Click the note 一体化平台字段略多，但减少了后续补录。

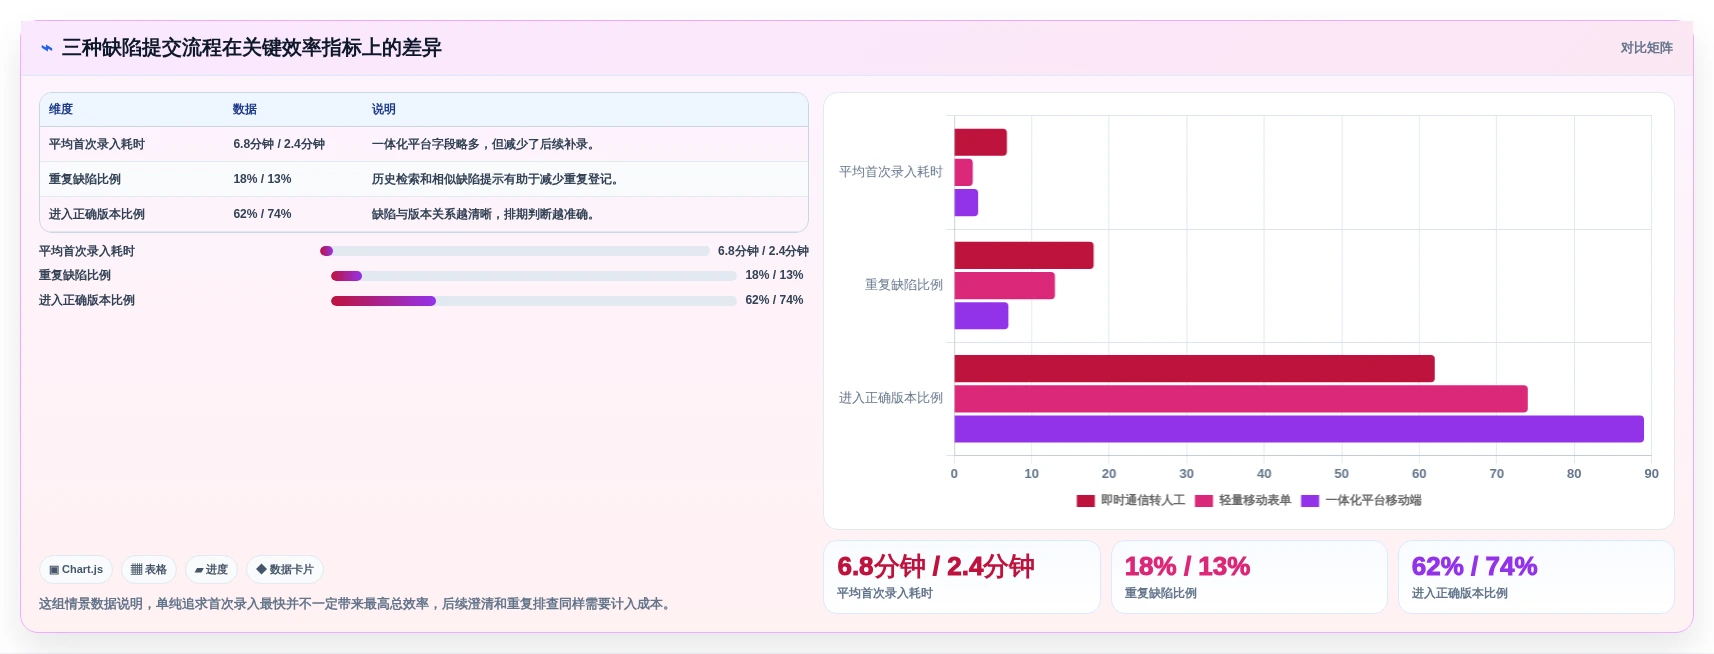click(486, 144)
